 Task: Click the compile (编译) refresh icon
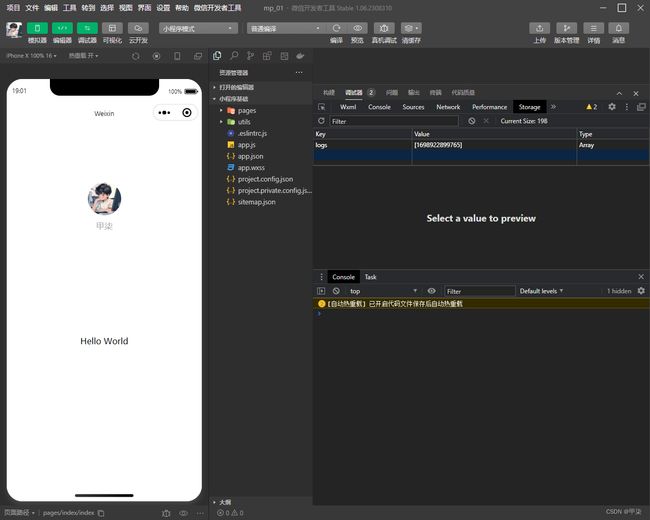tap(336, 28)
